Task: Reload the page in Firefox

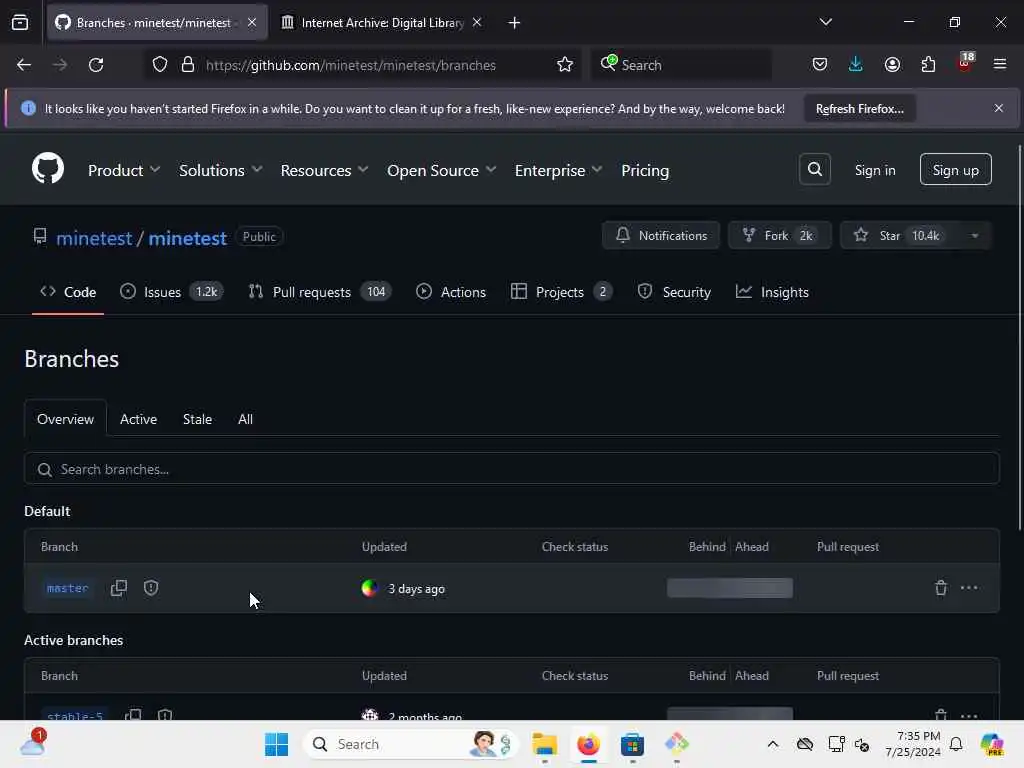Action: coord(96,65)
